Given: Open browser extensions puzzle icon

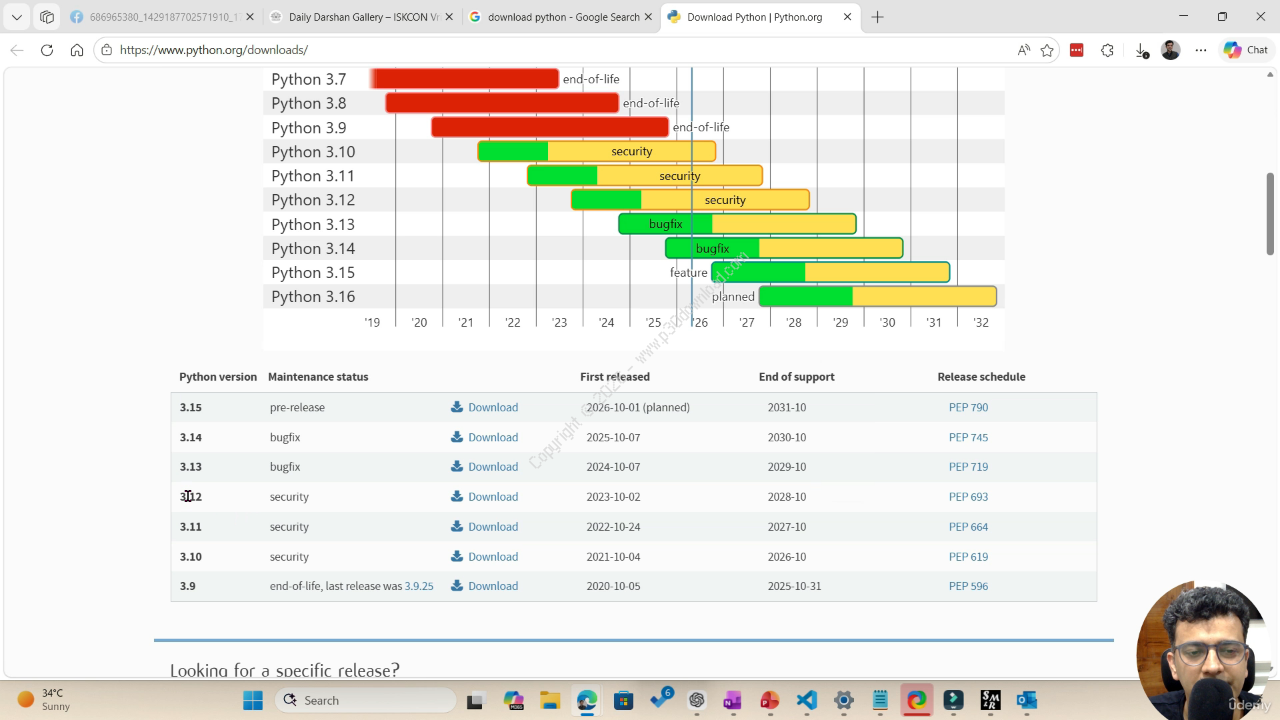Looking at the screenshot, I should pyautogui.click(x=1107, y=50).
